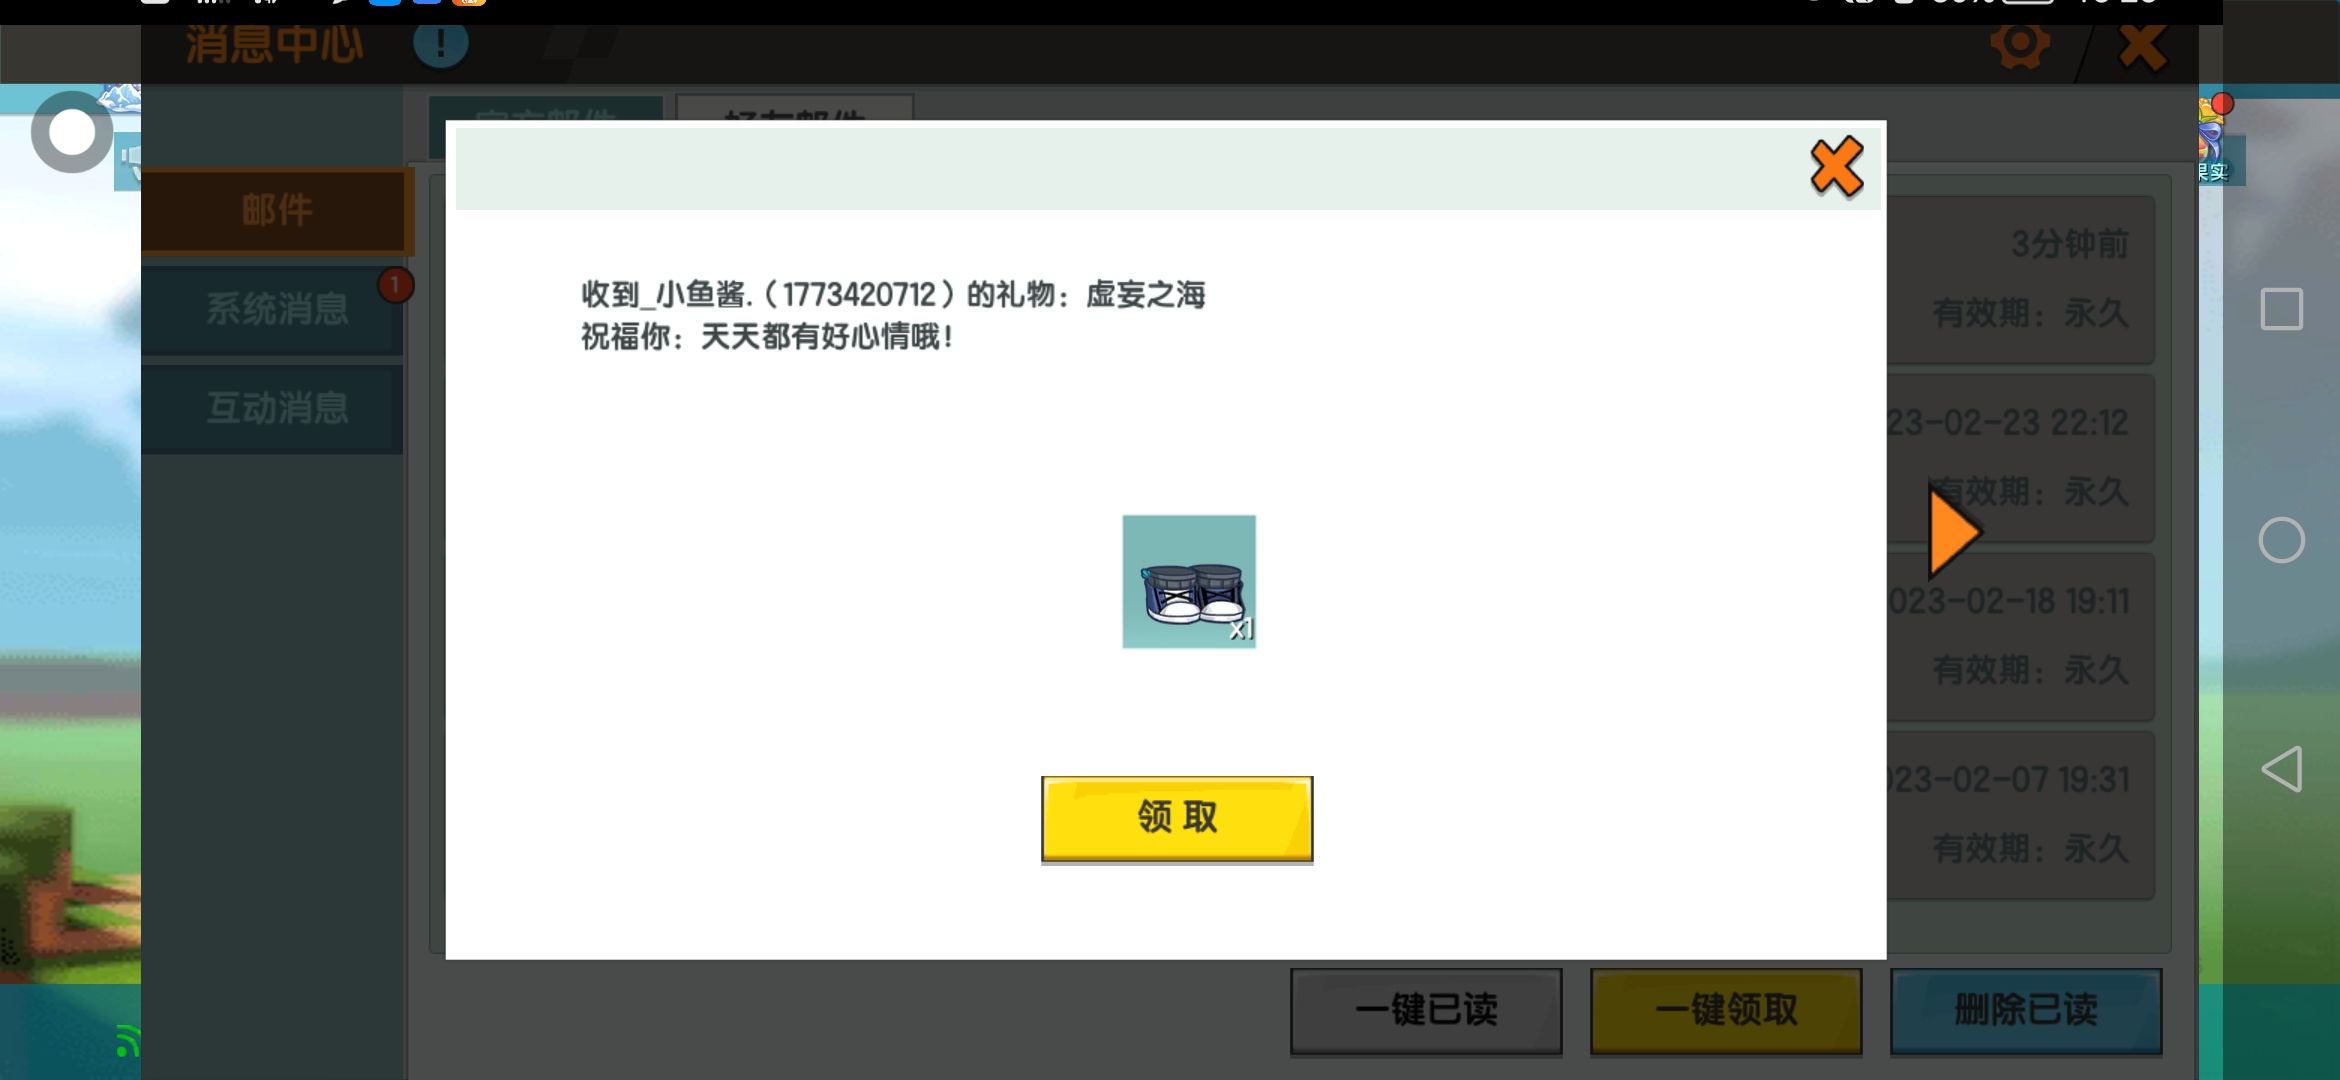
Task: Click 删除已读 delete read button
Action: pos(2025,1010)
